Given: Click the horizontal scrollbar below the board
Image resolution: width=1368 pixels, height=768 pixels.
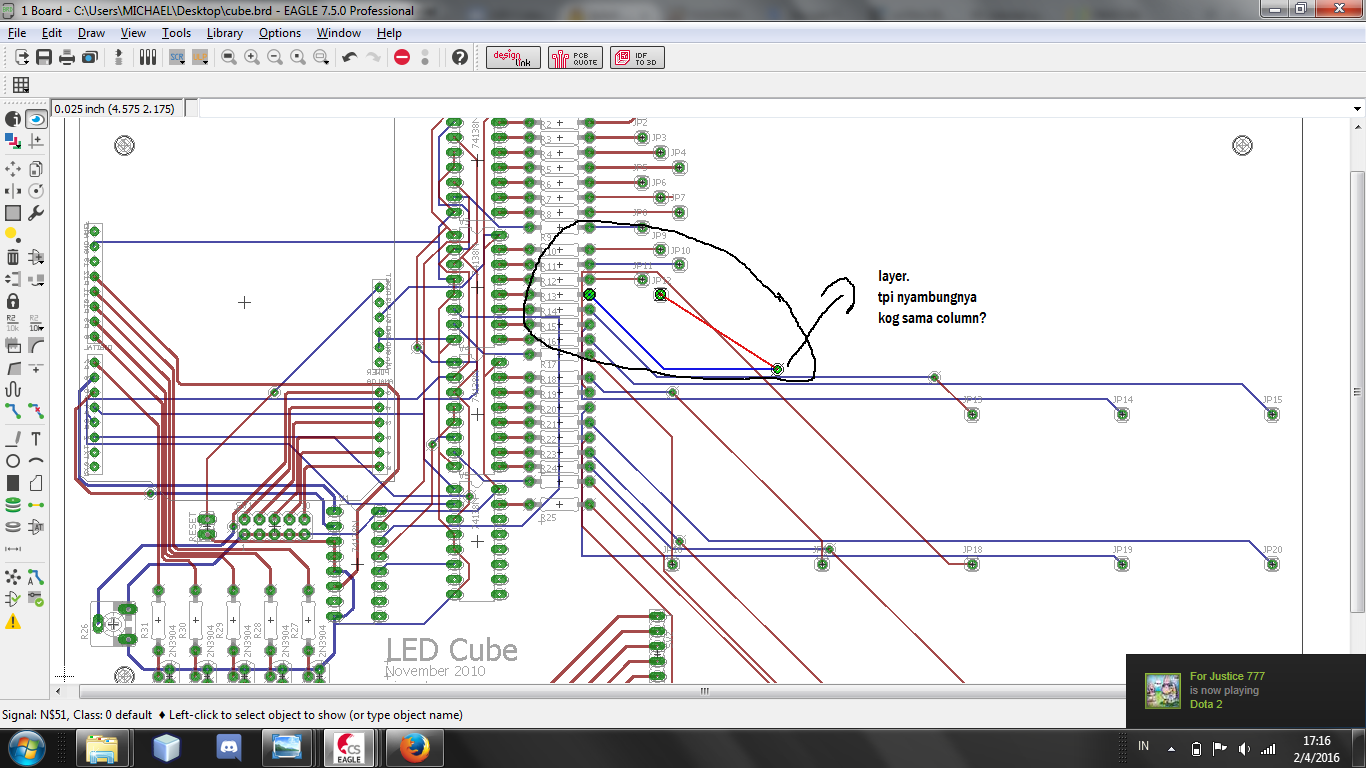Looking at the screenshot, I should click(704, 691).
